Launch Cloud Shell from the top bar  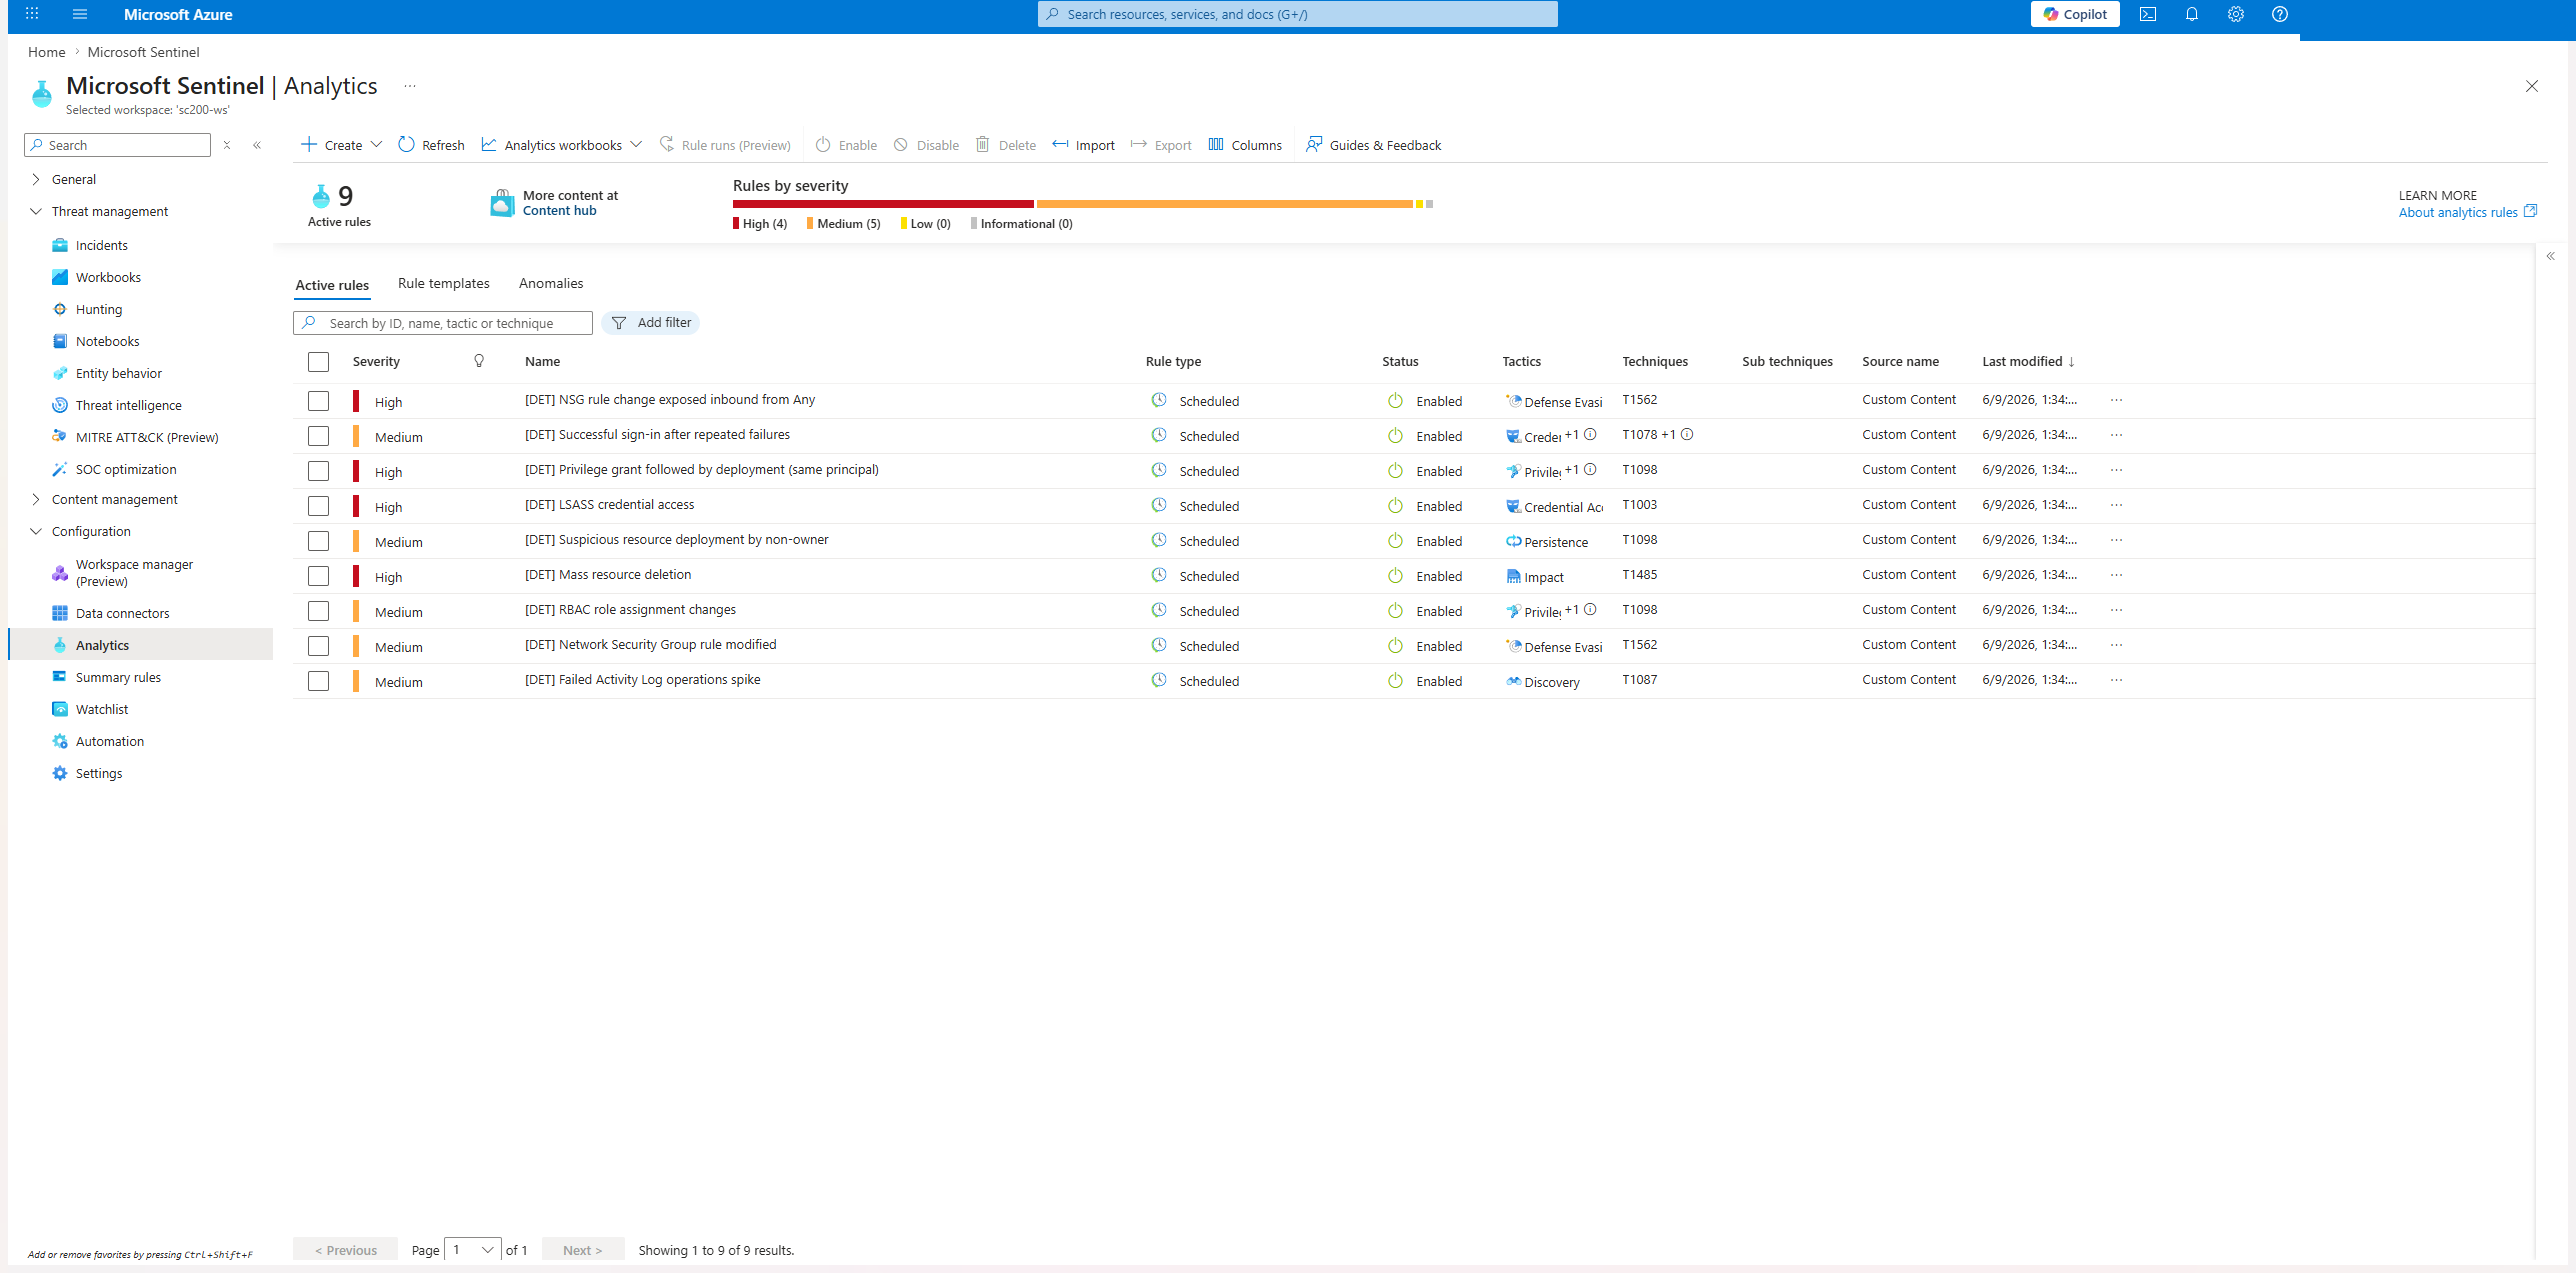(x=2148, y=14)
